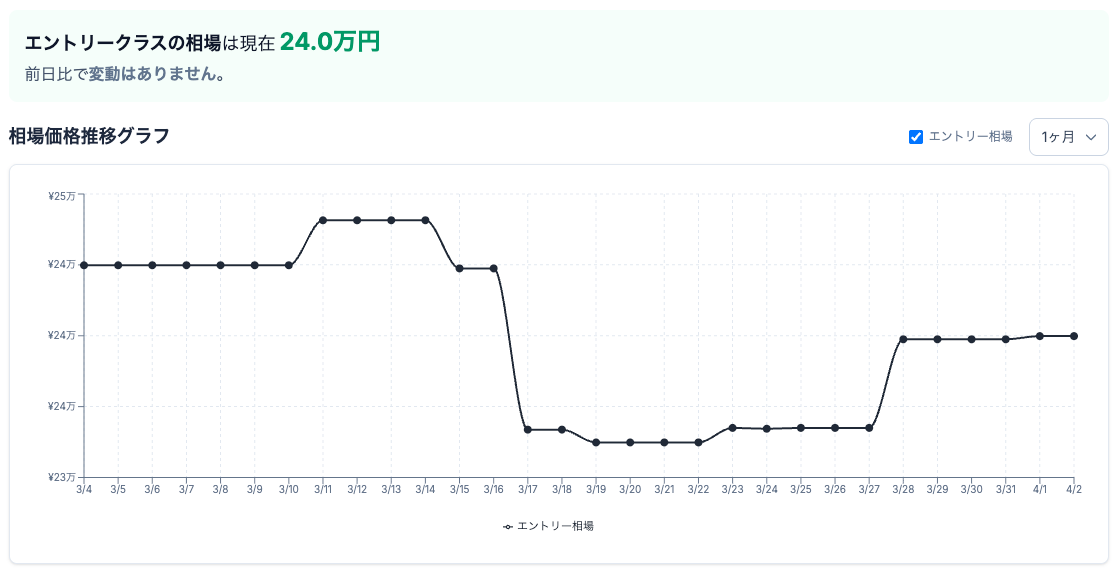Viewport: 1117px width, 573px height.
Task: Click the ¥25万 y-axis label
Action: click(x=61, y=196)
